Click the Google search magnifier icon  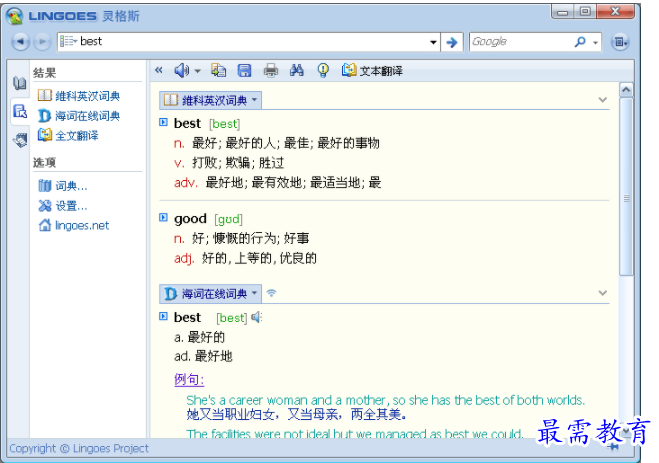click(580, 42)
